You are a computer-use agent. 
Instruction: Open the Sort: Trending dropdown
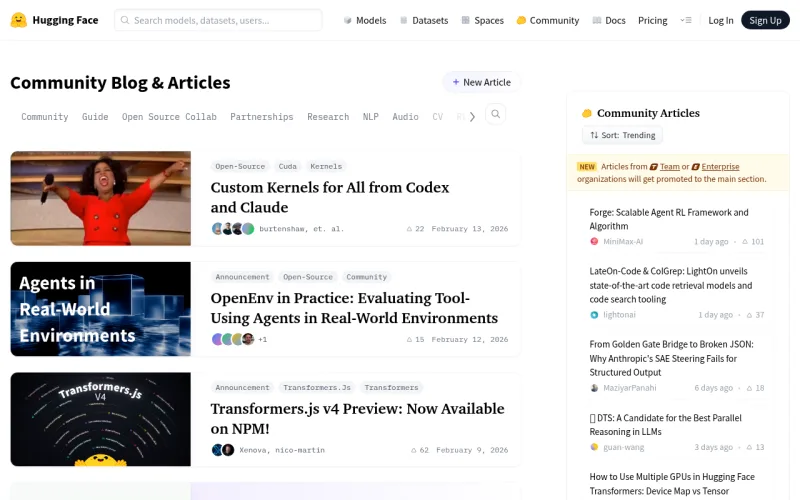622,135
